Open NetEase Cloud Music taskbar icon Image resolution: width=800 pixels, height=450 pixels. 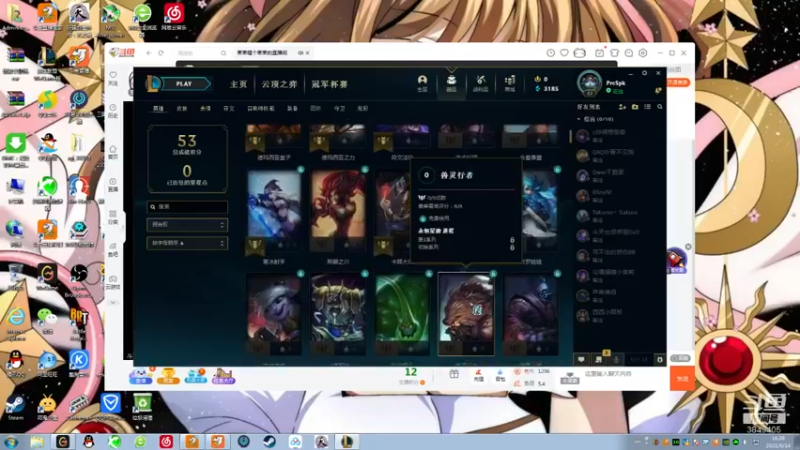(166, 442)
